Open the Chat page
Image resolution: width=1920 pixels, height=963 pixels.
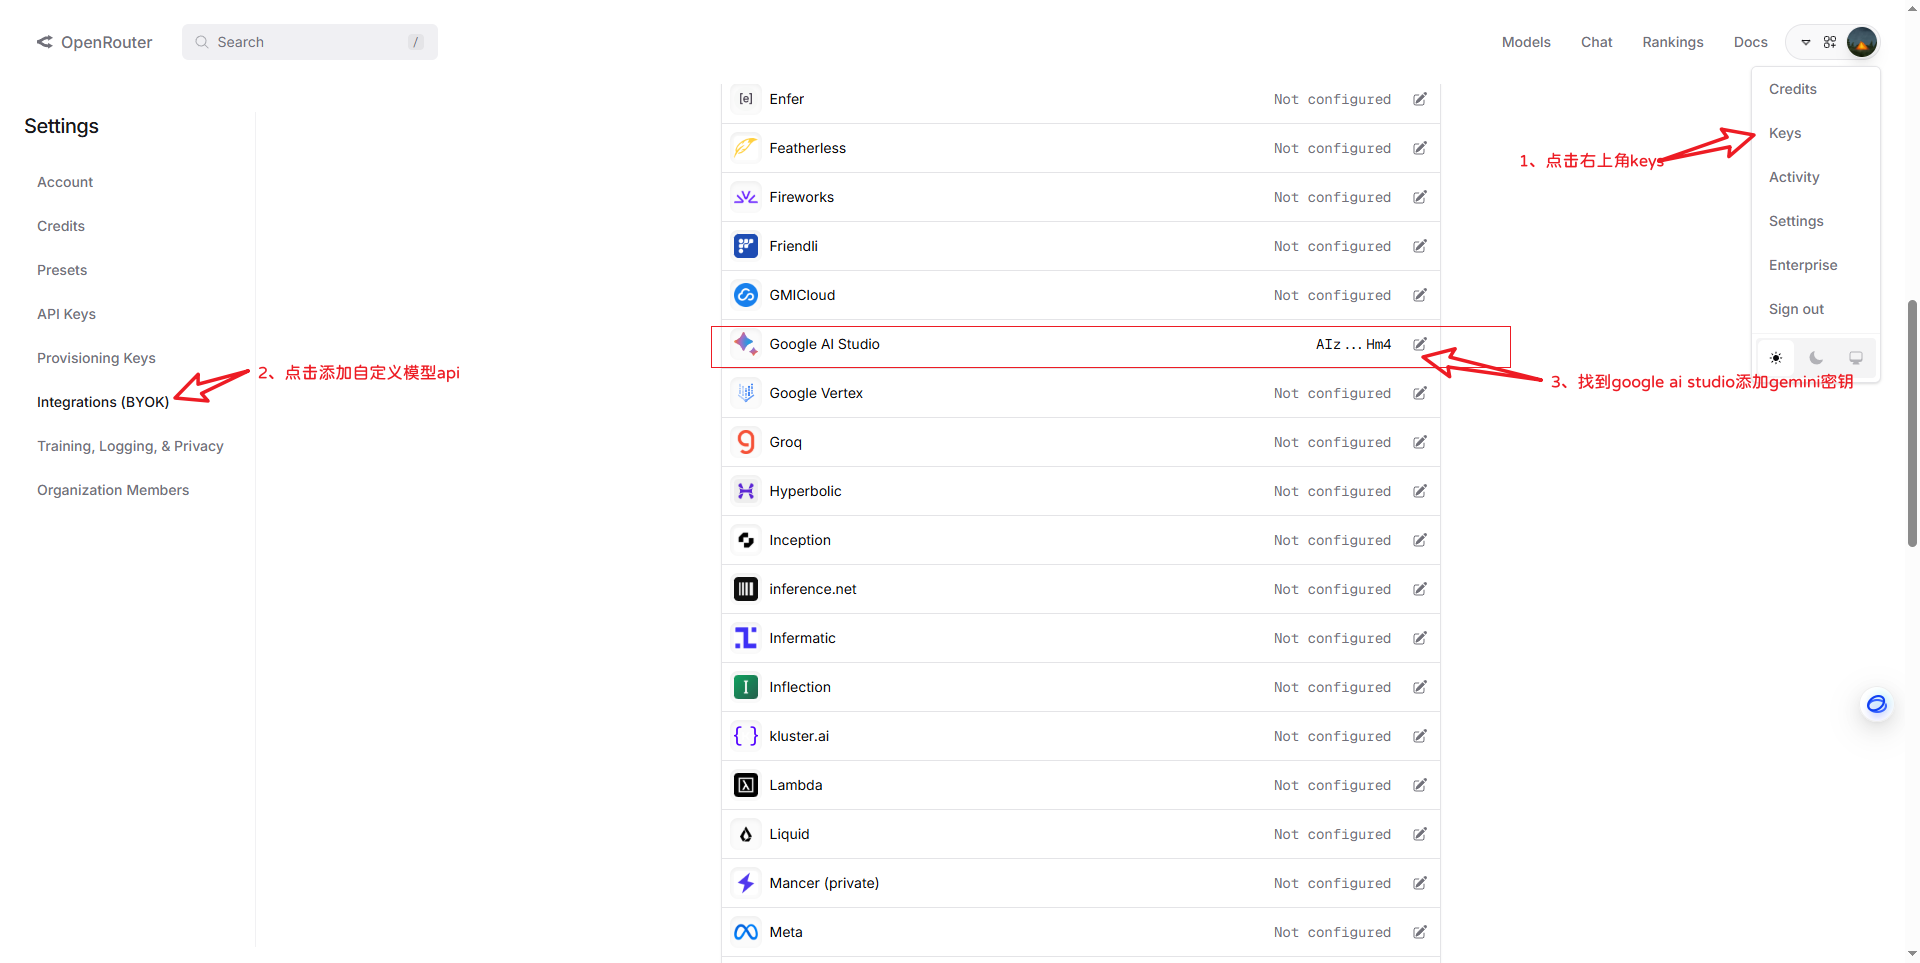pos(1597,42)
